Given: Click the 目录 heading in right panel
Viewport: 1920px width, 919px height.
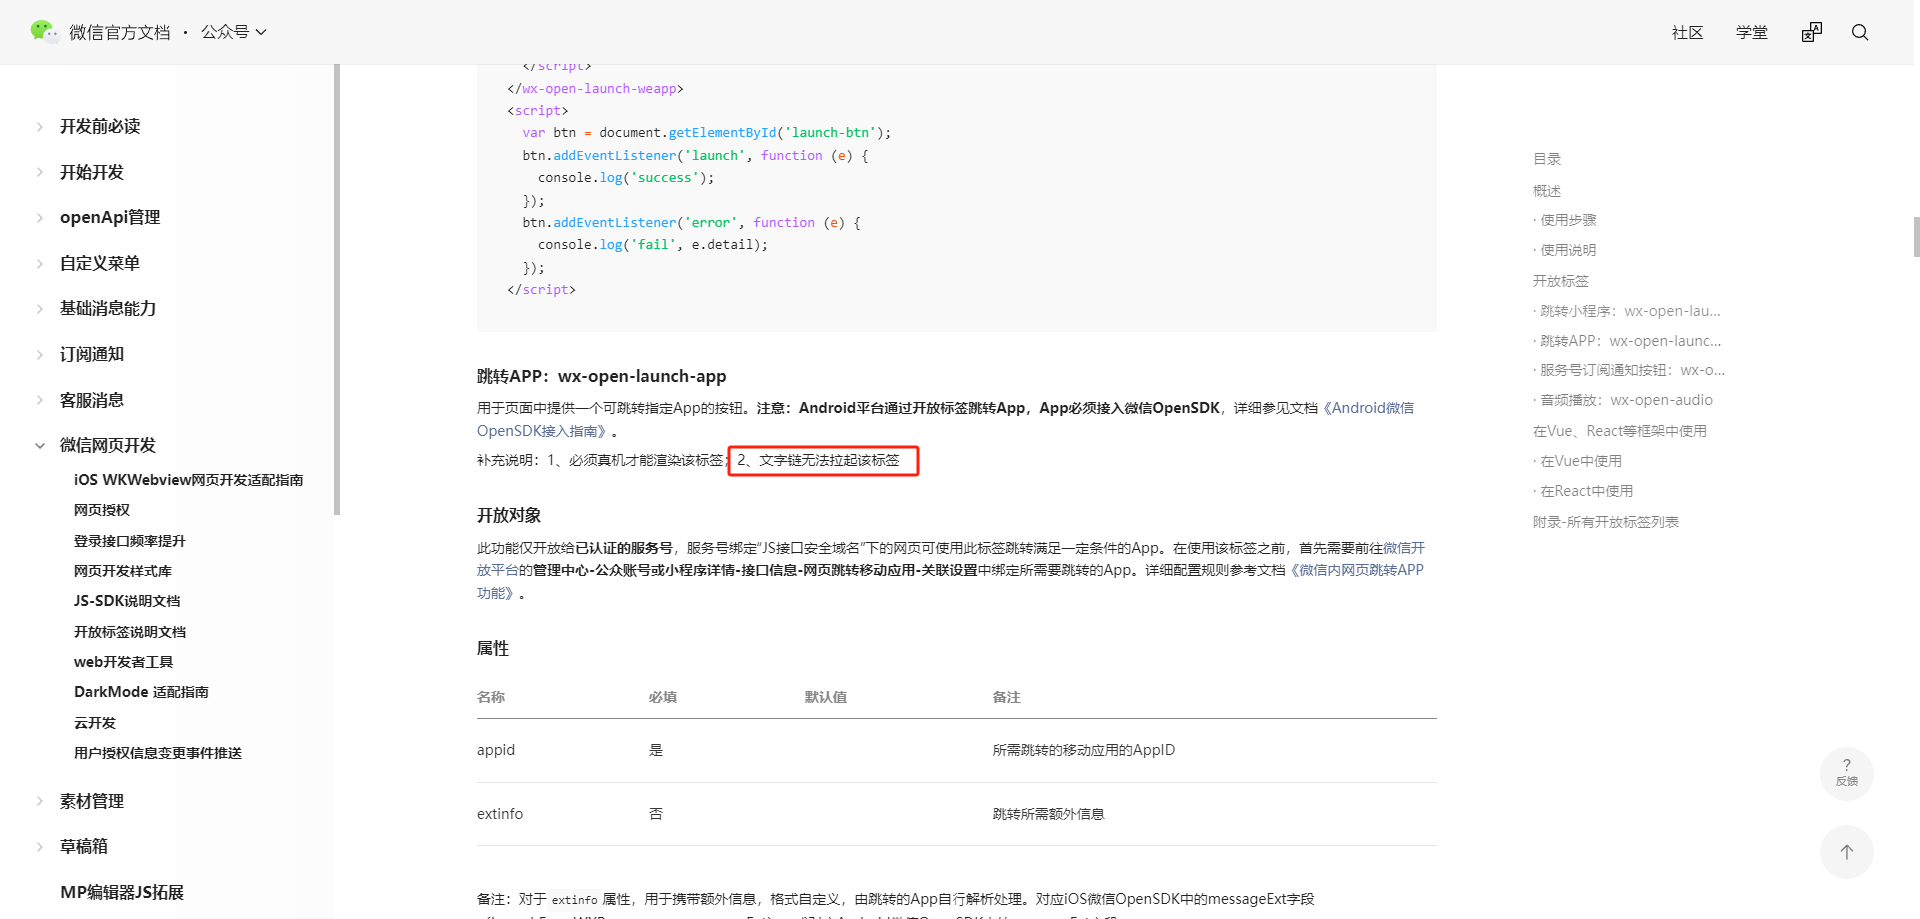Looking at the screenshot, I should click(x=1547, y=159).
